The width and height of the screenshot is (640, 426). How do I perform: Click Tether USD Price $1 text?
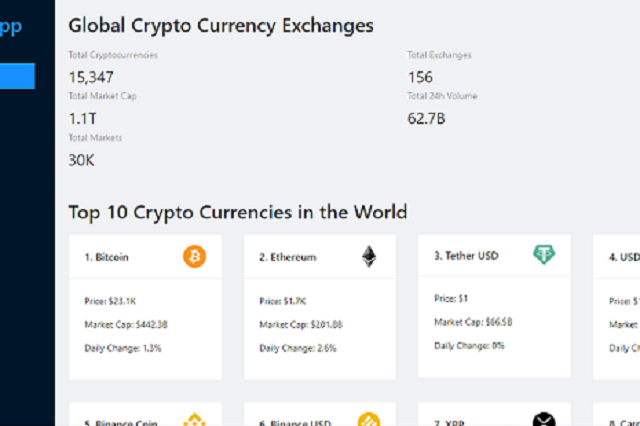[451, 299]
